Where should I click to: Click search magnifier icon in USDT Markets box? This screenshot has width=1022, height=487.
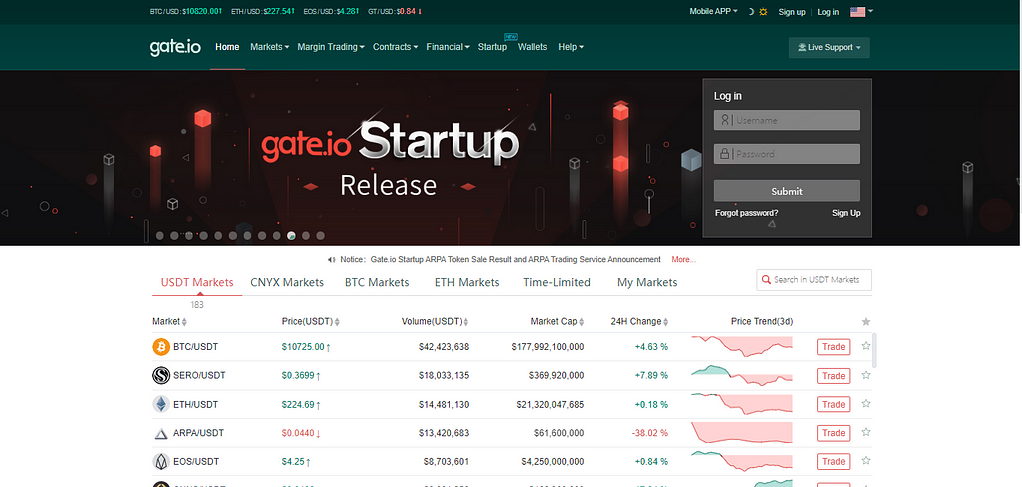point(766,280)
